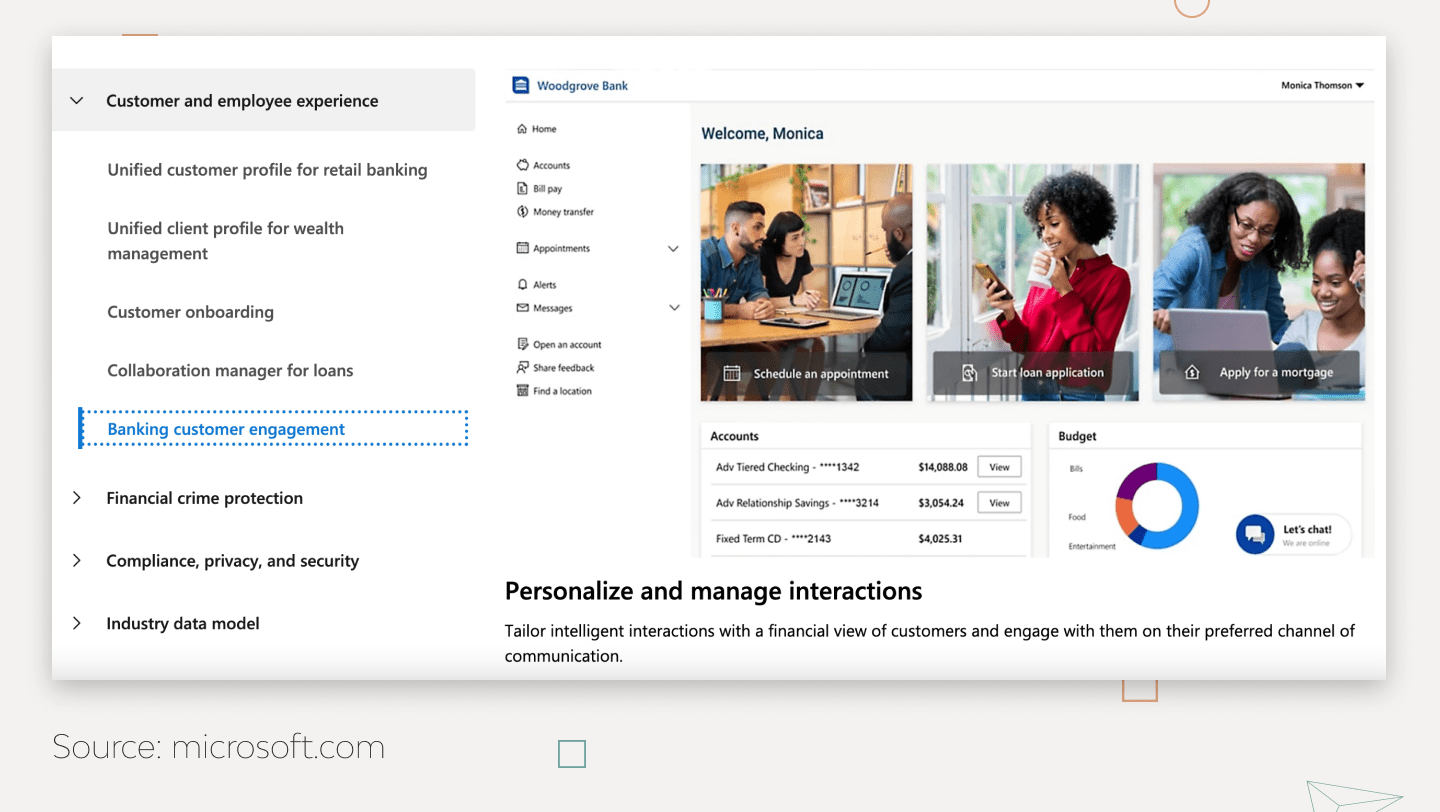The width and height of the screenshot is (1440, 812).
Task: Click Start loan application button
Action: (x=1033, y=373)
